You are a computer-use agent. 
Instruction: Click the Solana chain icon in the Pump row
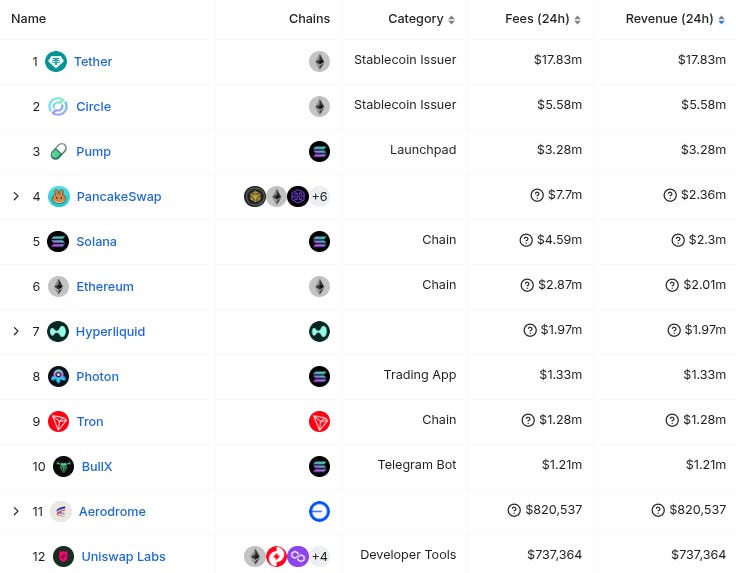[x=319, y=152]
